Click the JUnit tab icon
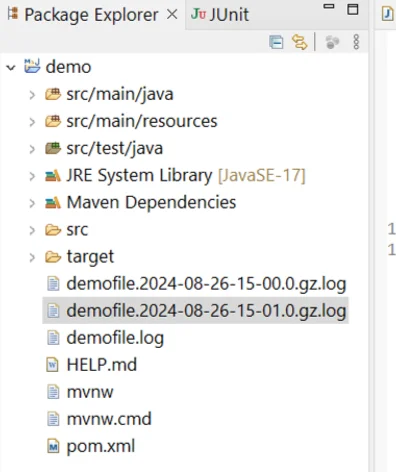The width and height of the screenshot is (396, 472). [x=198, y=14]
